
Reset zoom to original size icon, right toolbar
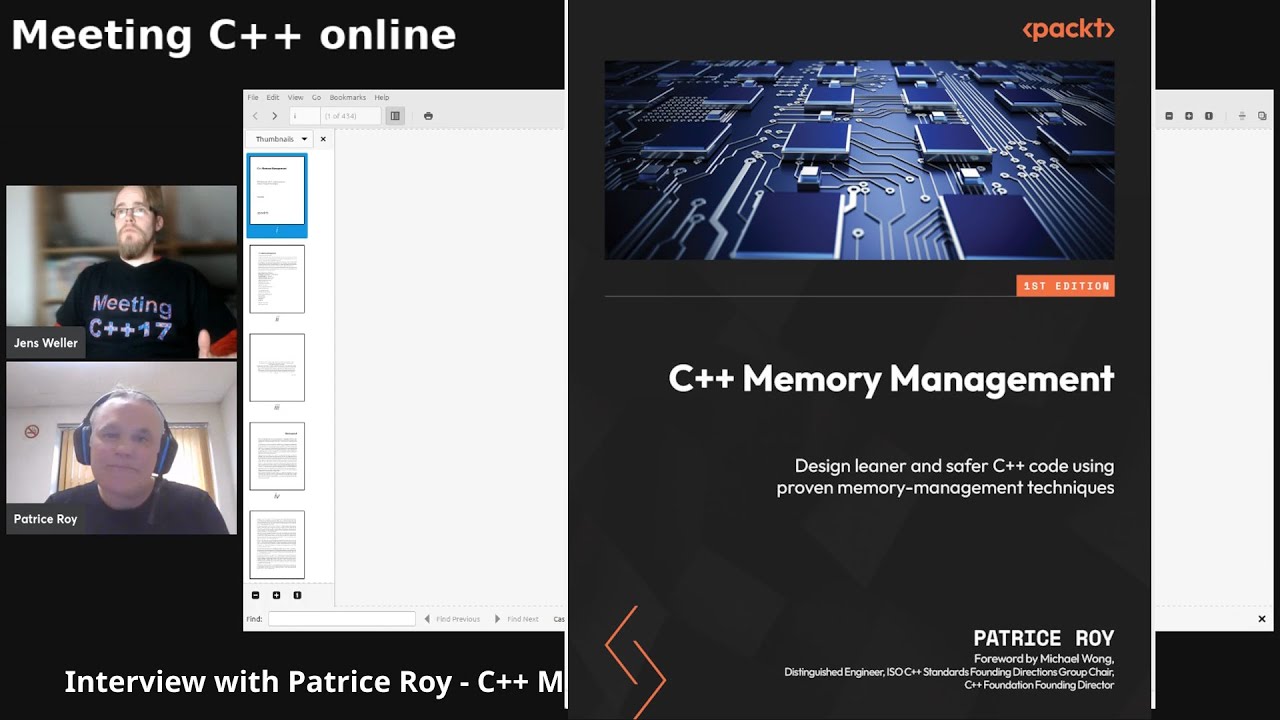(x=1209, y=116)
